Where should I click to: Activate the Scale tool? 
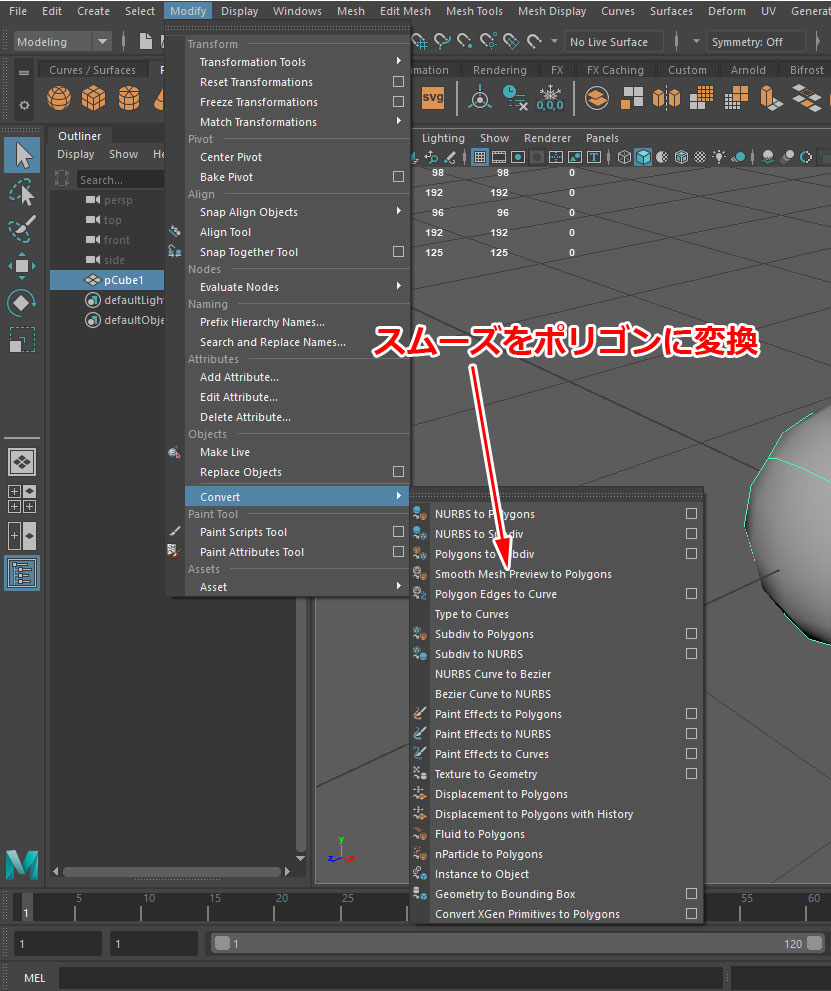22,339
